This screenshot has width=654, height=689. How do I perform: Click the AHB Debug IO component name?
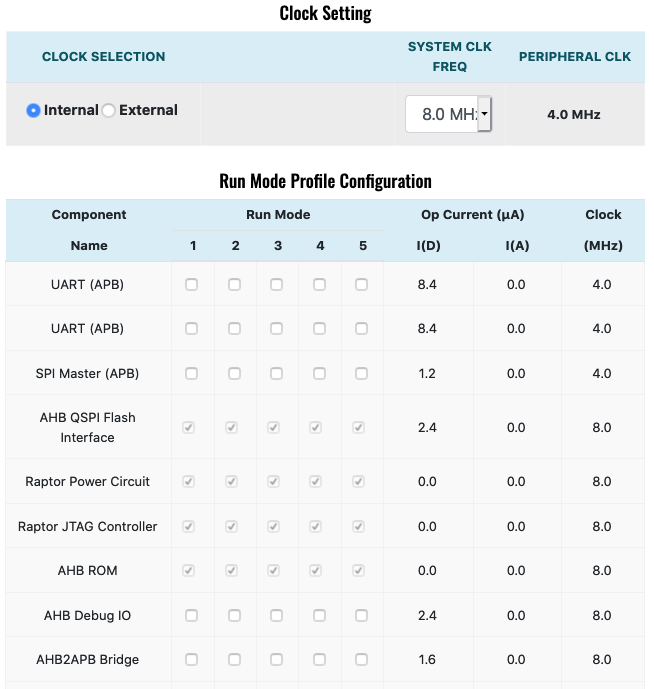87,616
